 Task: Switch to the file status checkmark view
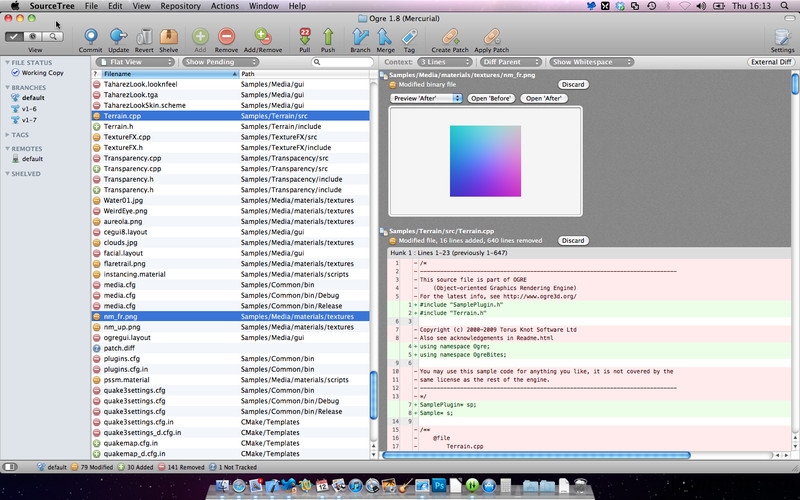[14, 36]
